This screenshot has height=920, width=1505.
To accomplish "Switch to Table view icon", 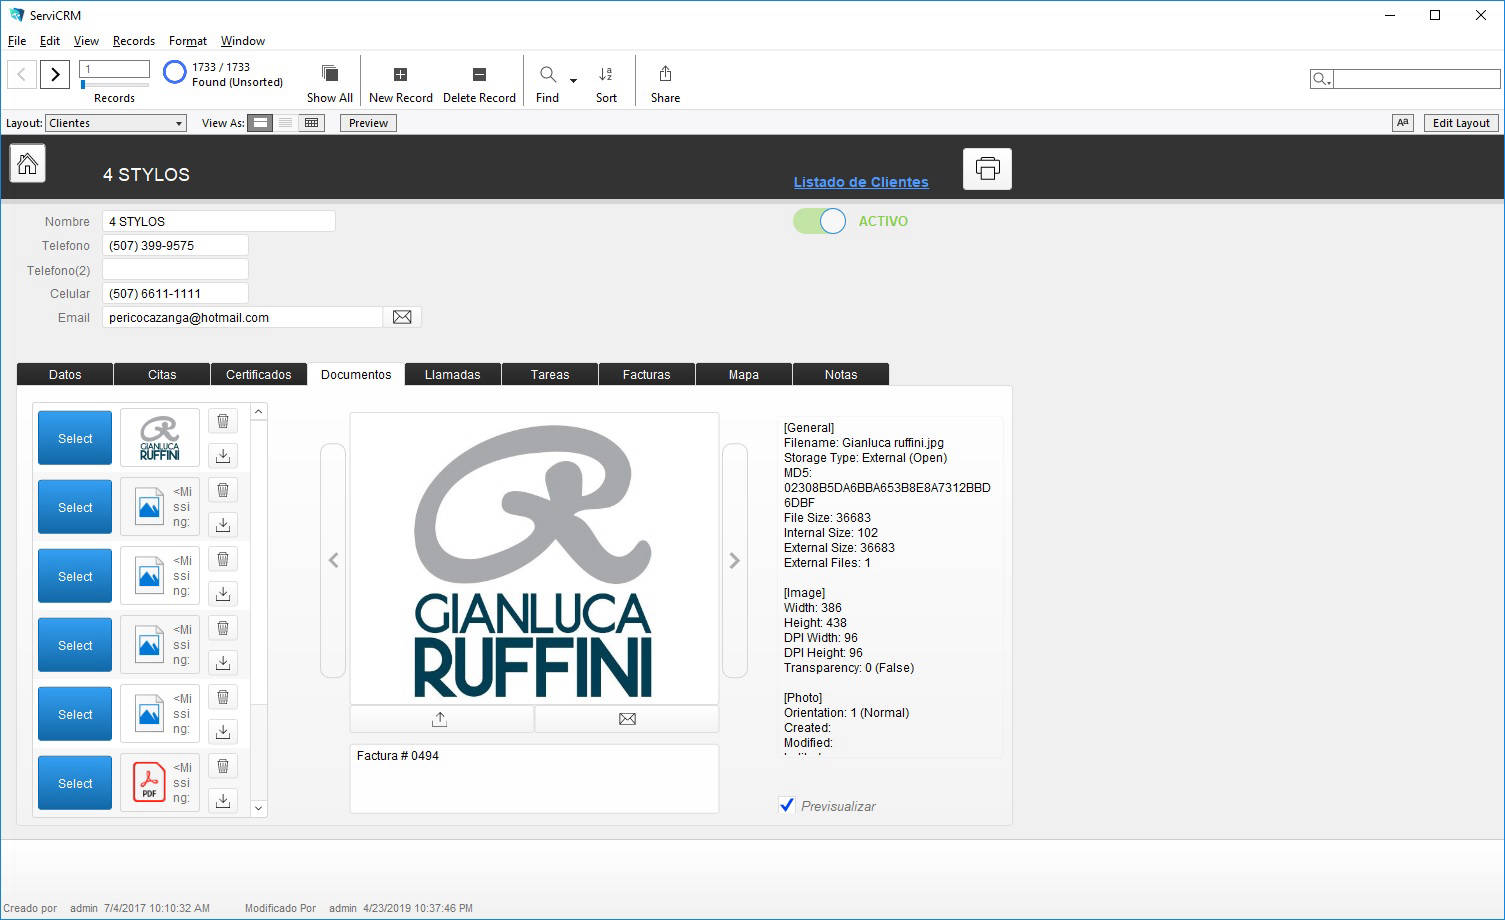I will pyautogui.click(x=312, y=123).
